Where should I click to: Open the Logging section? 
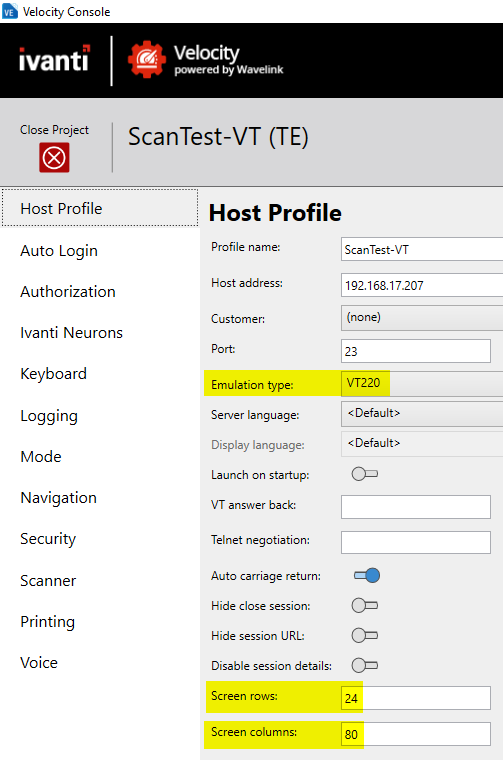click(x=49, y=416)
